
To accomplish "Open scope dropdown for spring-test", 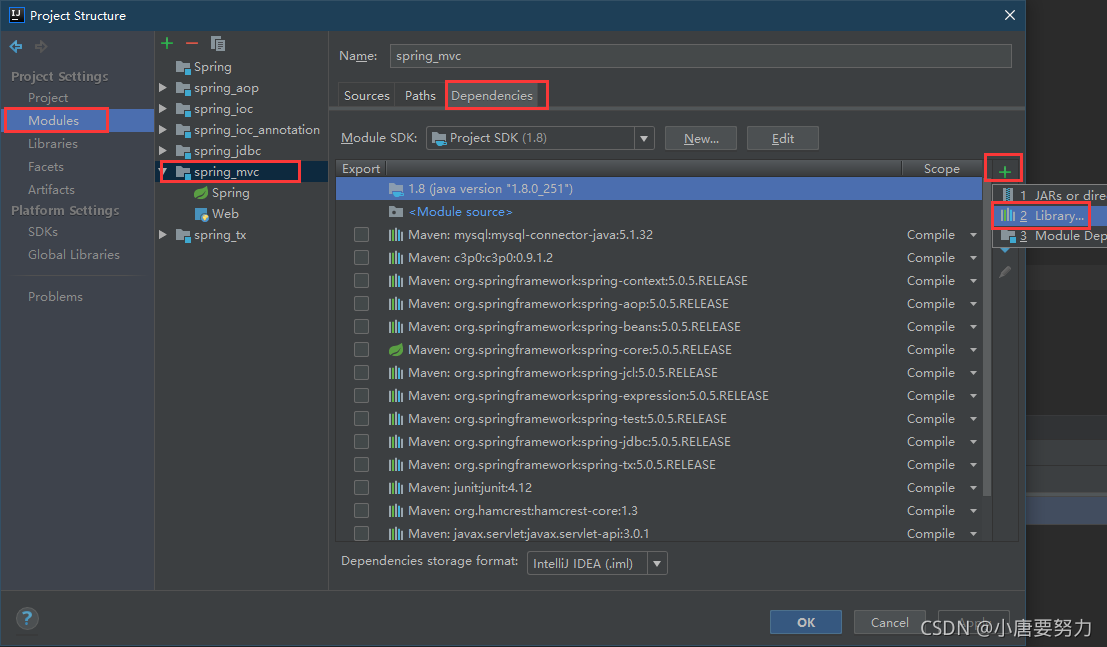I will point(974,419).
